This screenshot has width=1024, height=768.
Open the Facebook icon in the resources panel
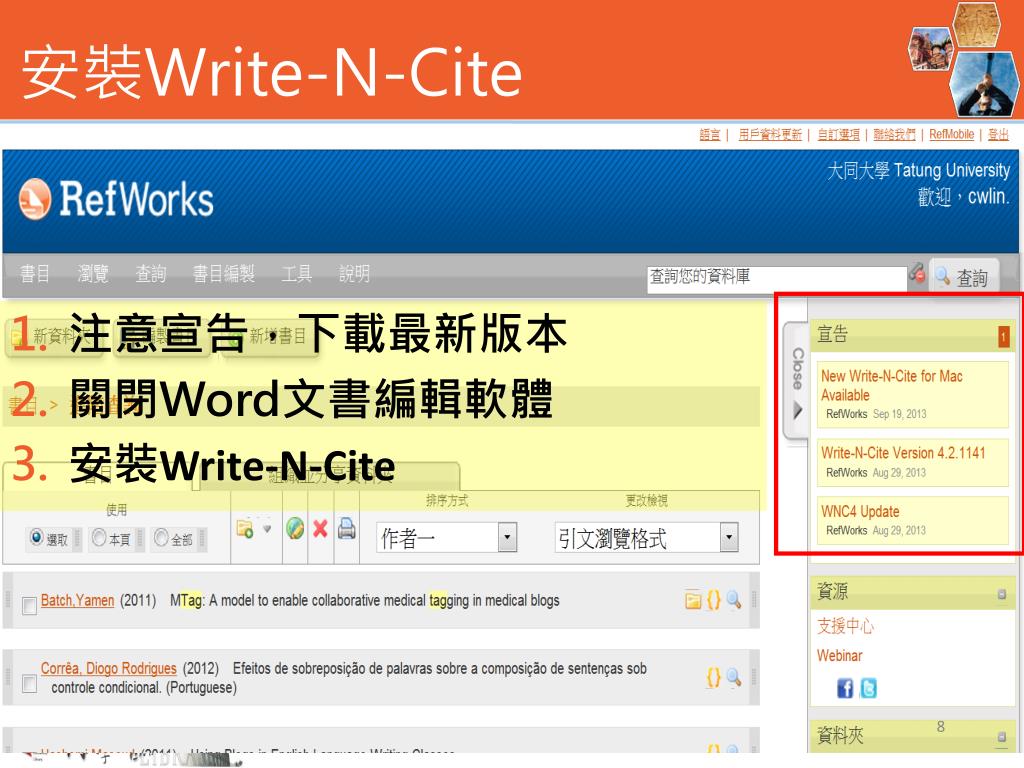pos(845,688)
